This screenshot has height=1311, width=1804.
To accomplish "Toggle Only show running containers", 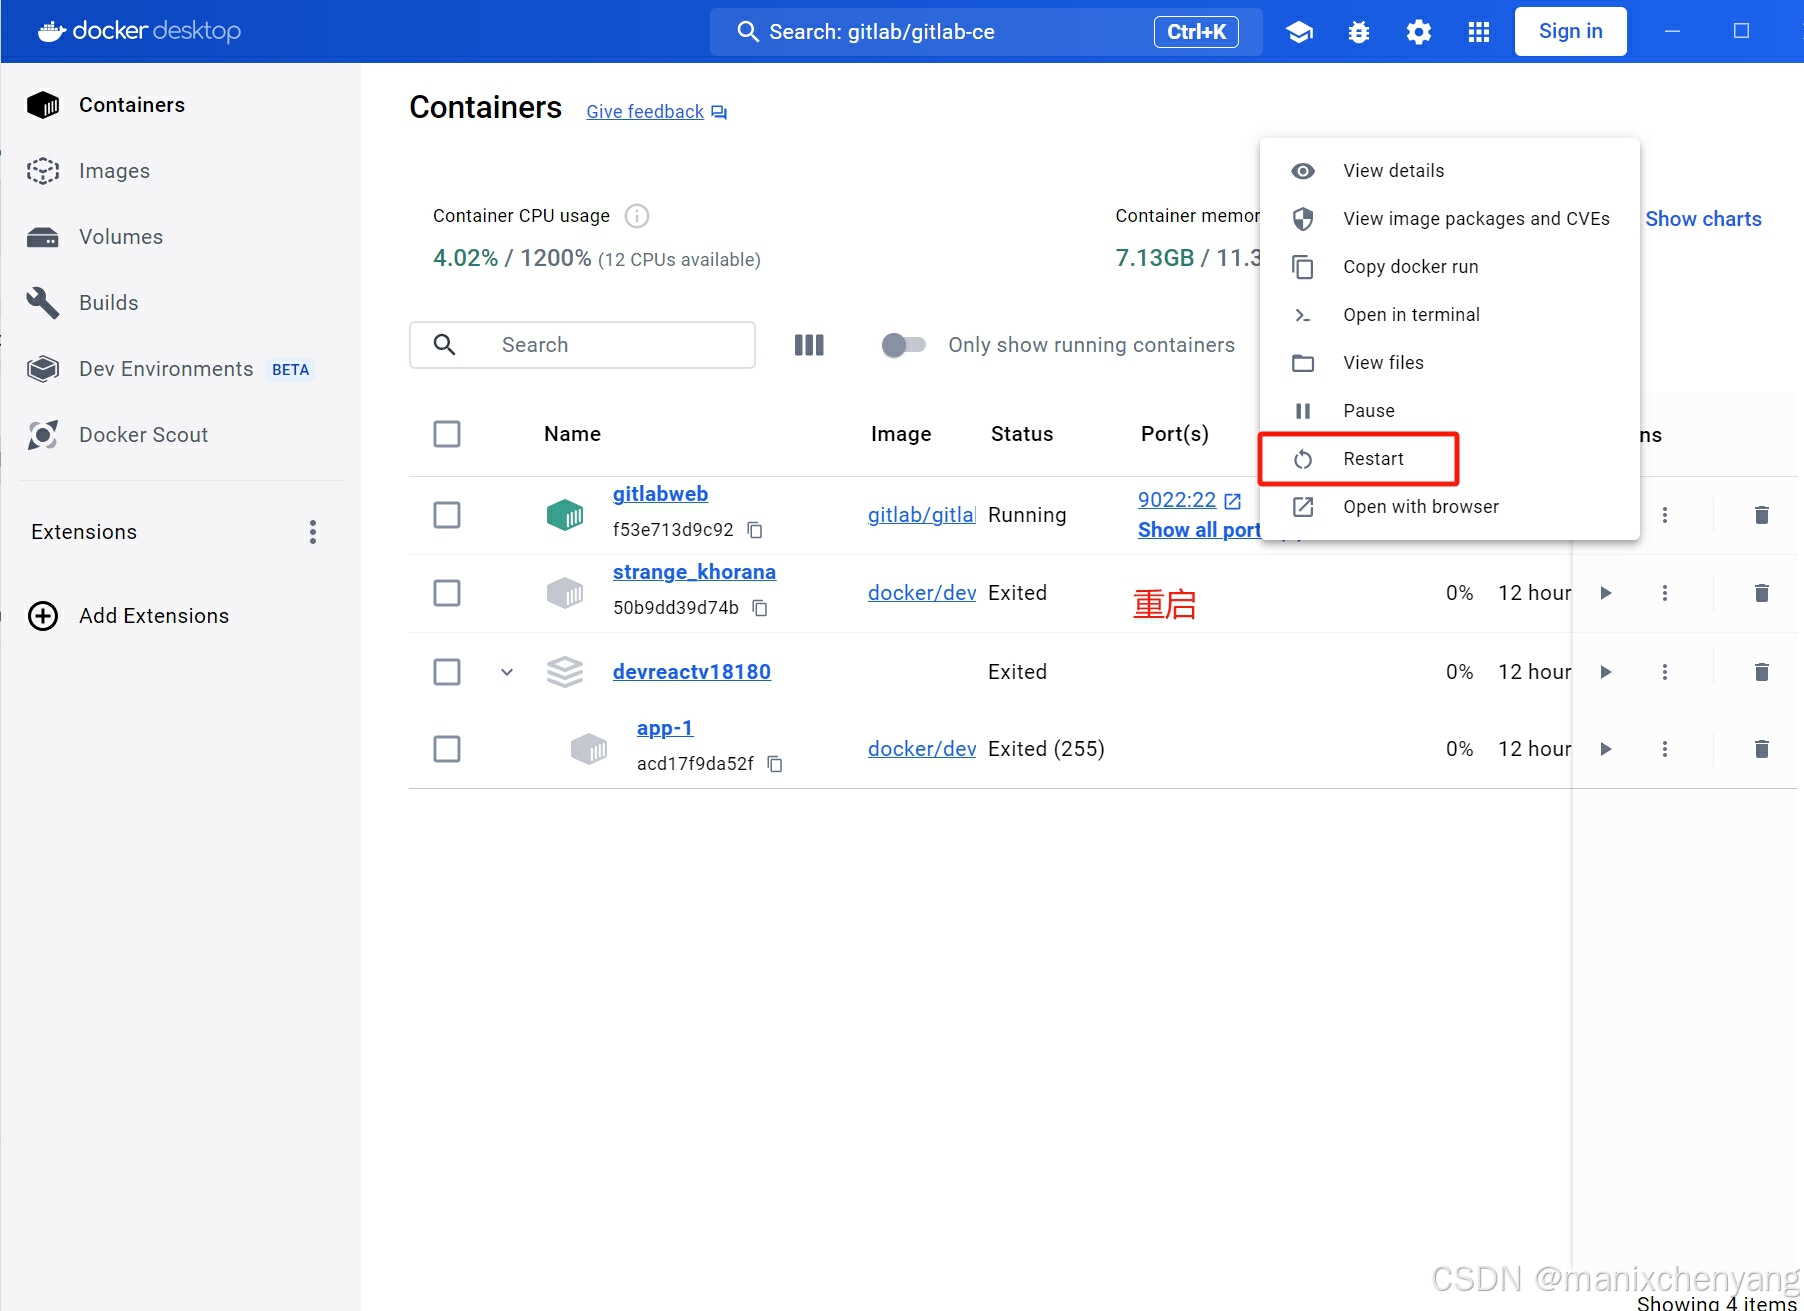I will point(903,345).
